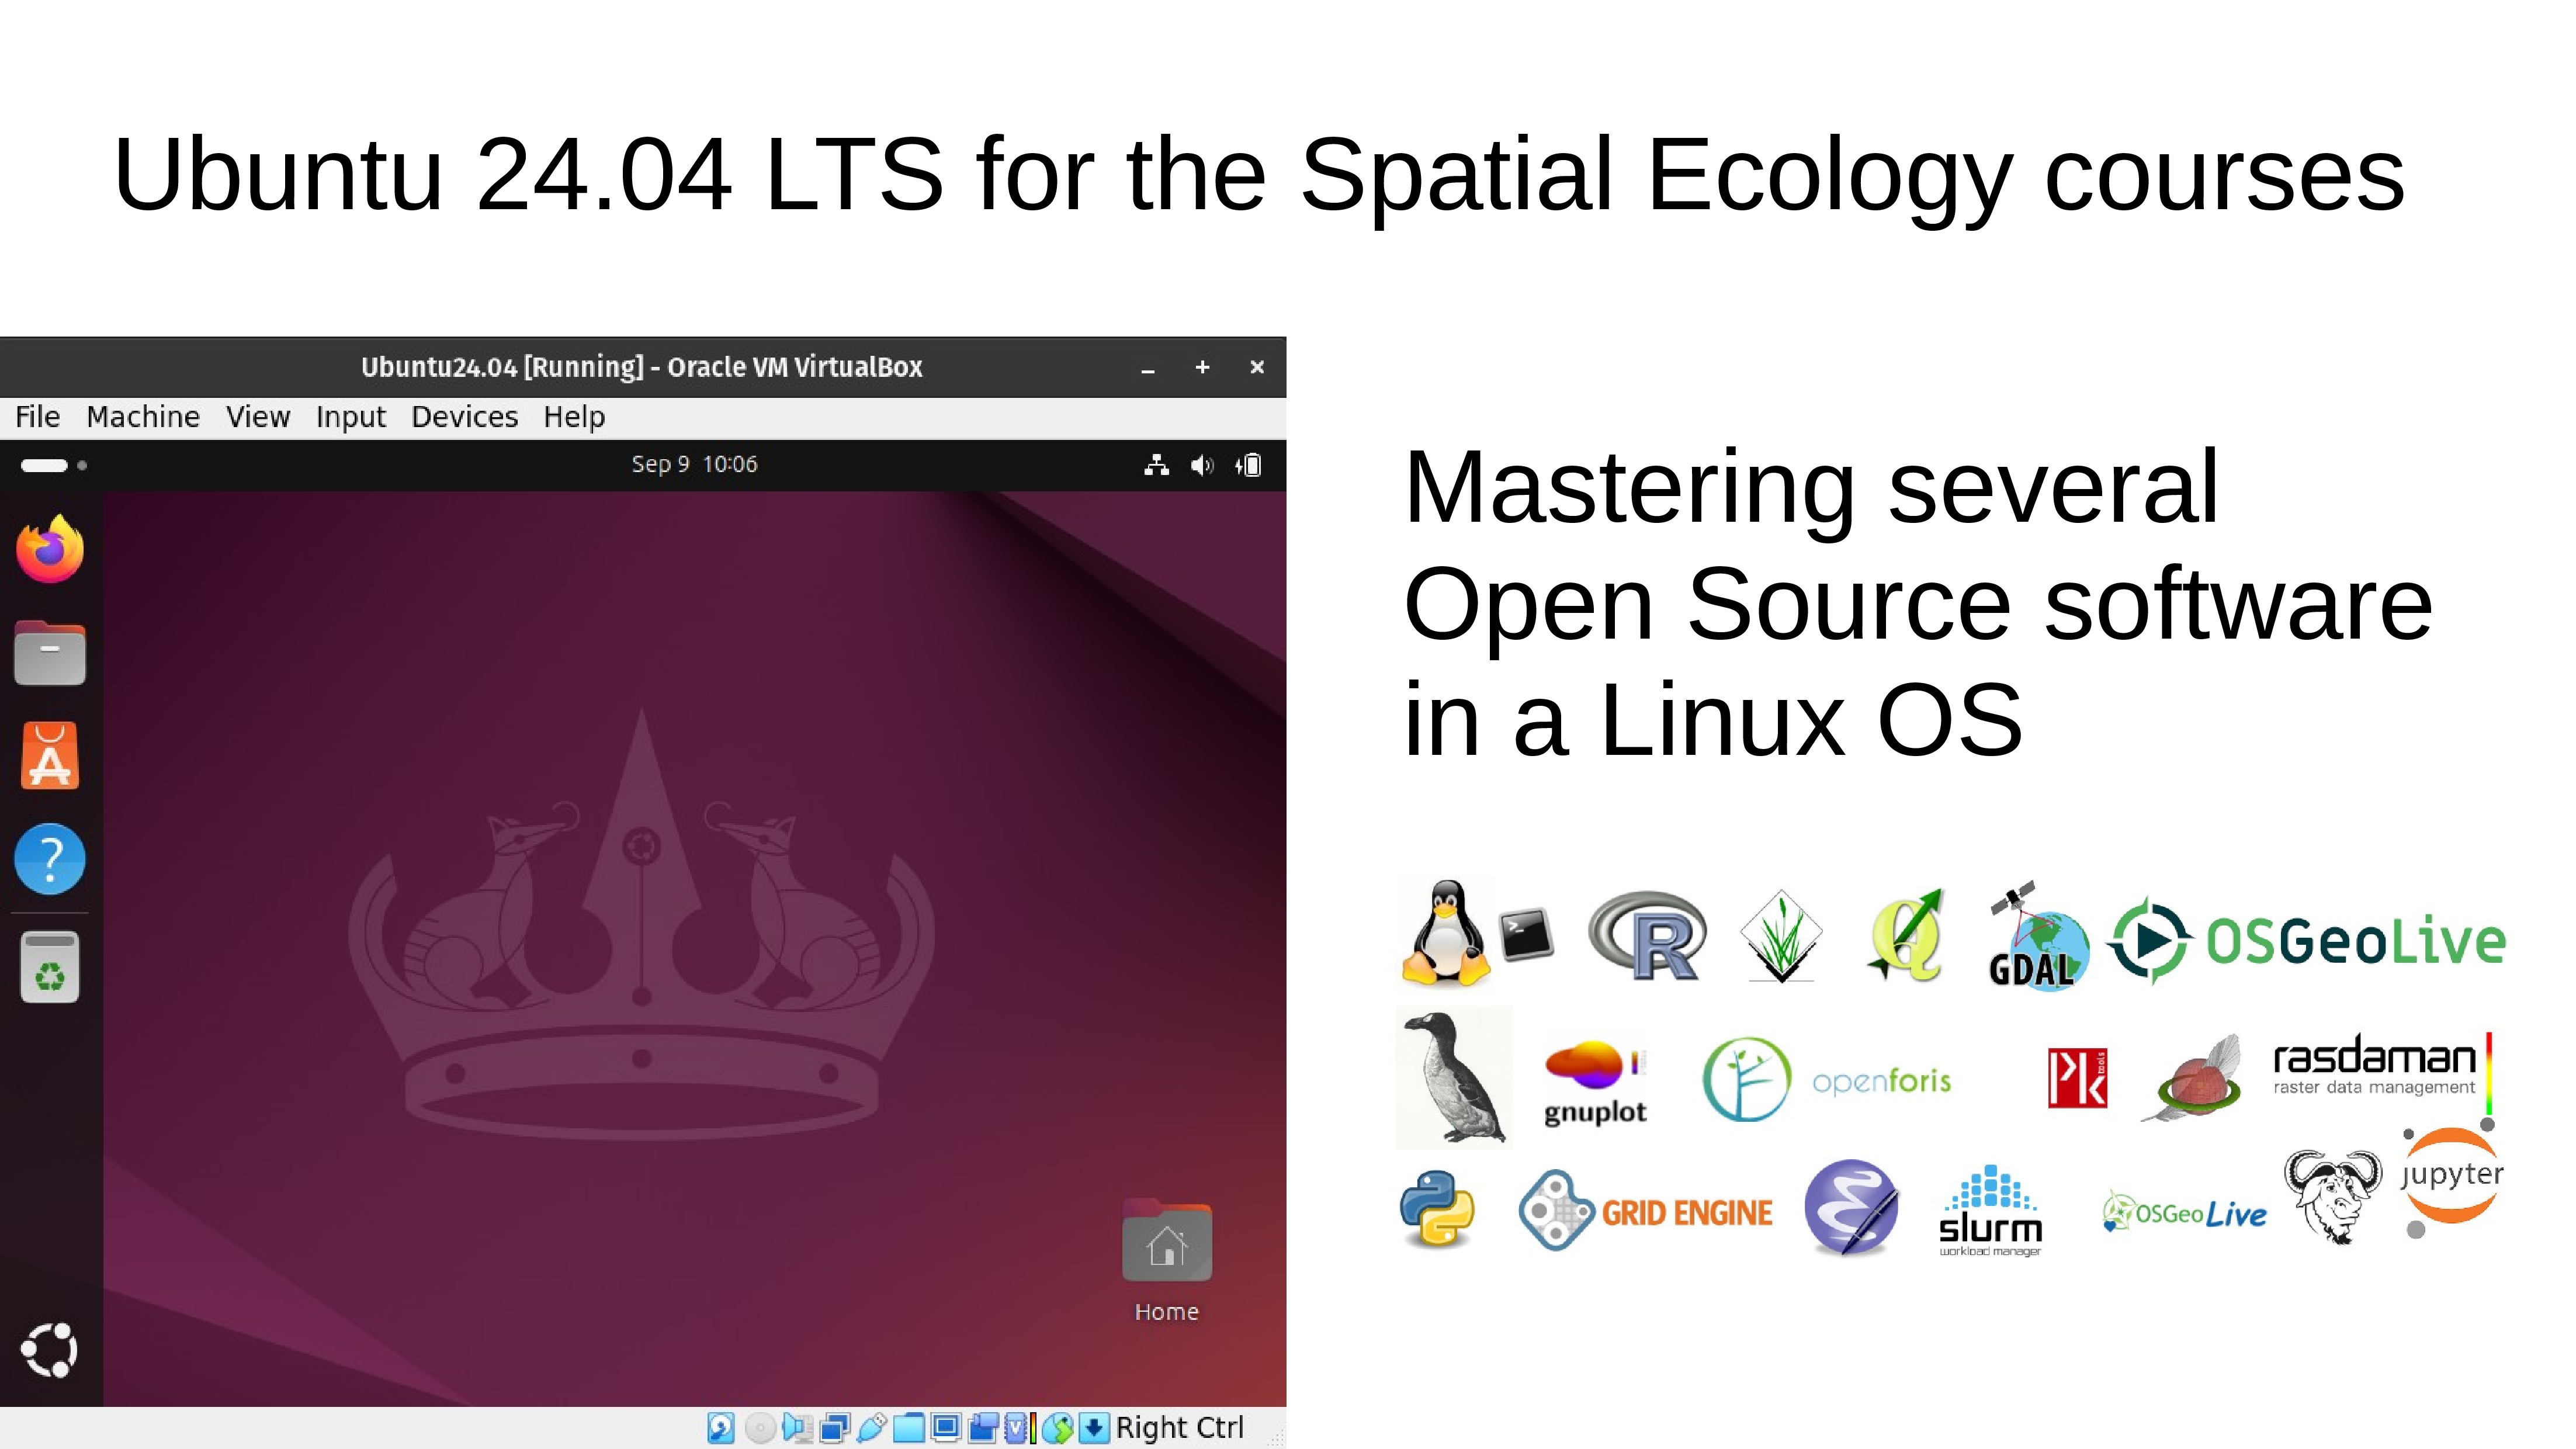Click the recording status icon
Image resolution: width=2576 pixels, height=1449 pixels.
coord(983,1427)
